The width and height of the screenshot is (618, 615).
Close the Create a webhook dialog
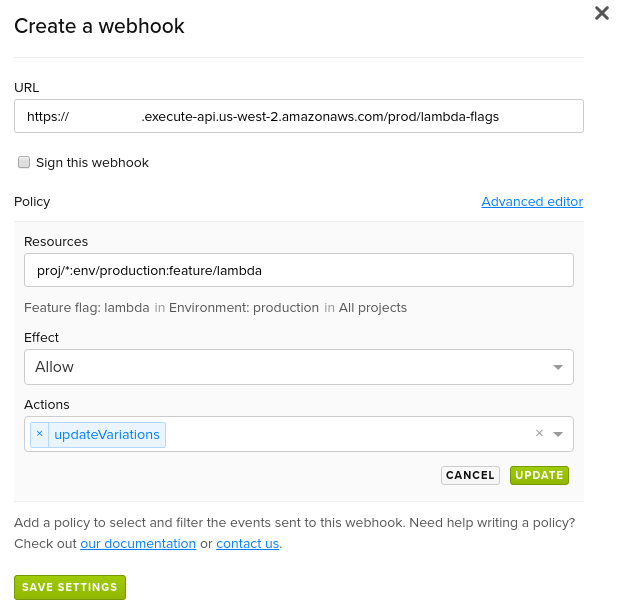[x=601, y=13]
